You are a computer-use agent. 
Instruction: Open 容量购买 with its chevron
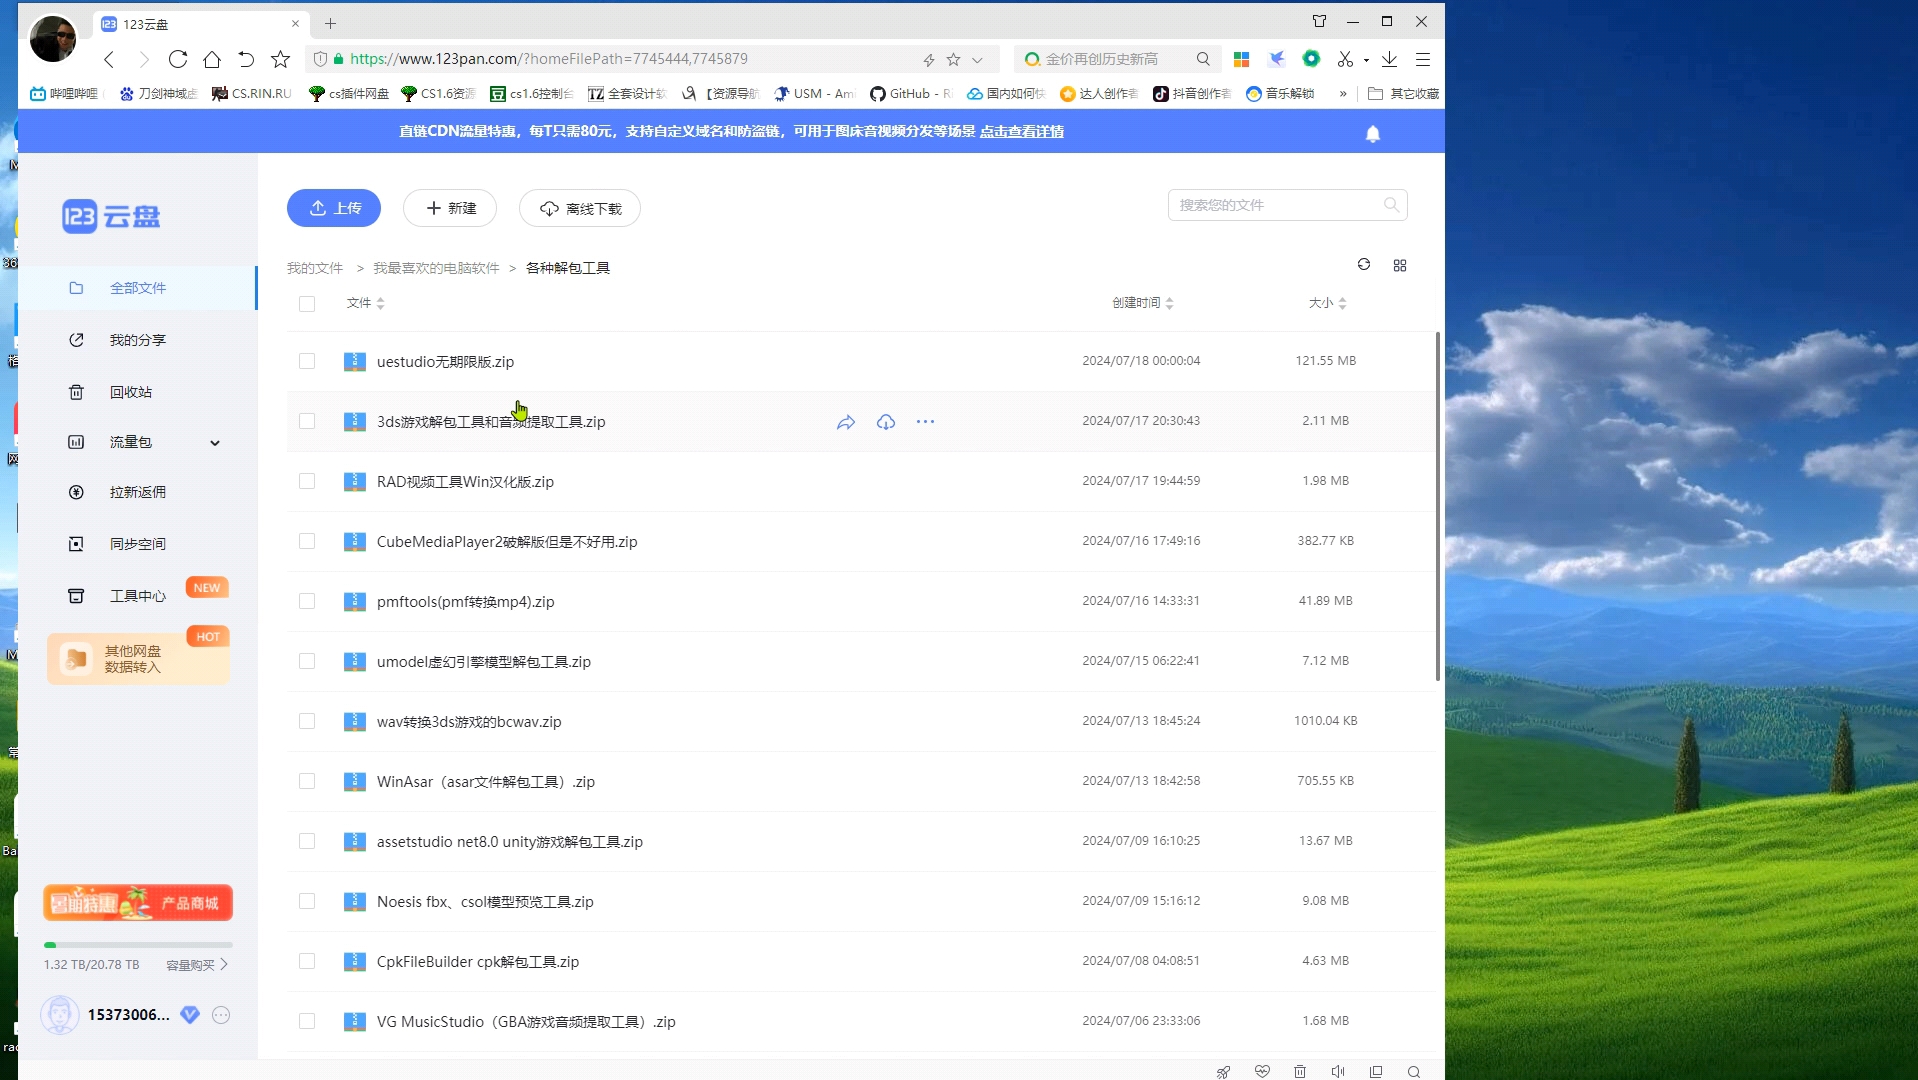point(197,965)
